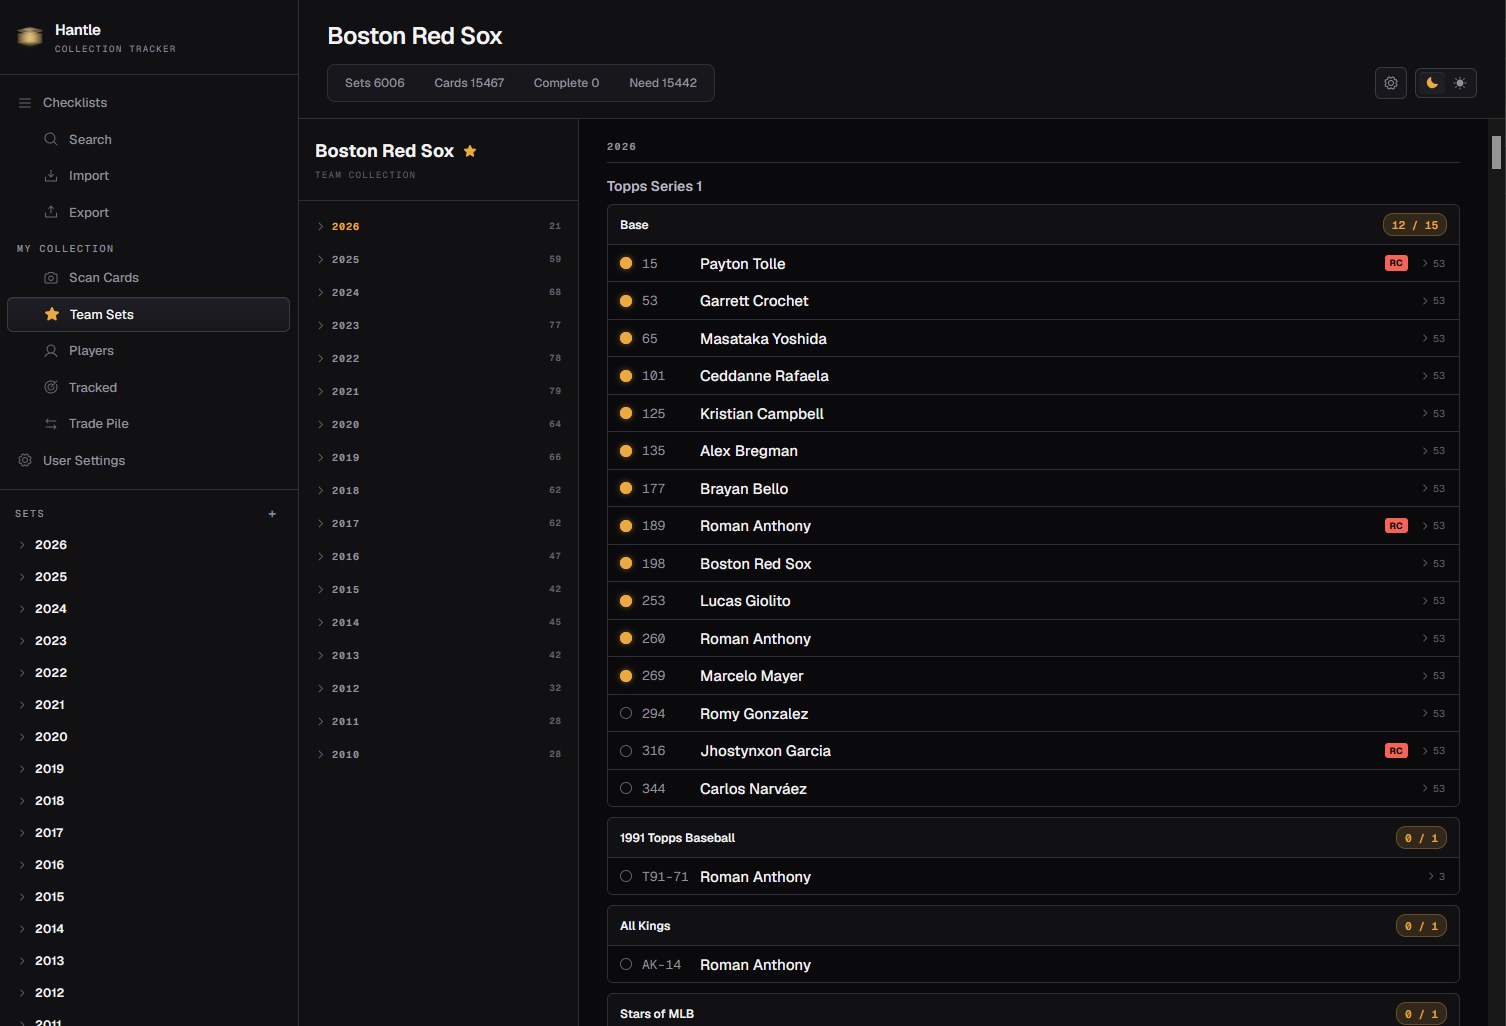
Task: Mark Payton Tolle card as not owned
Action: (x=626, y=263)
